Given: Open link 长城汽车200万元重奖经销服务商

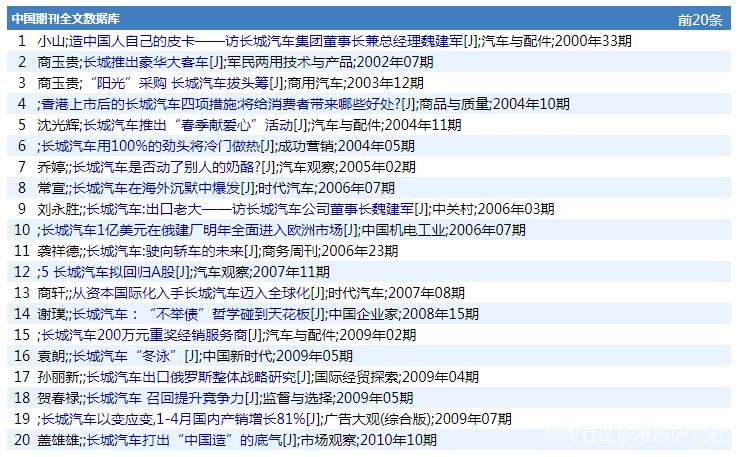Looking at the screenshot, I should [144, 335].
